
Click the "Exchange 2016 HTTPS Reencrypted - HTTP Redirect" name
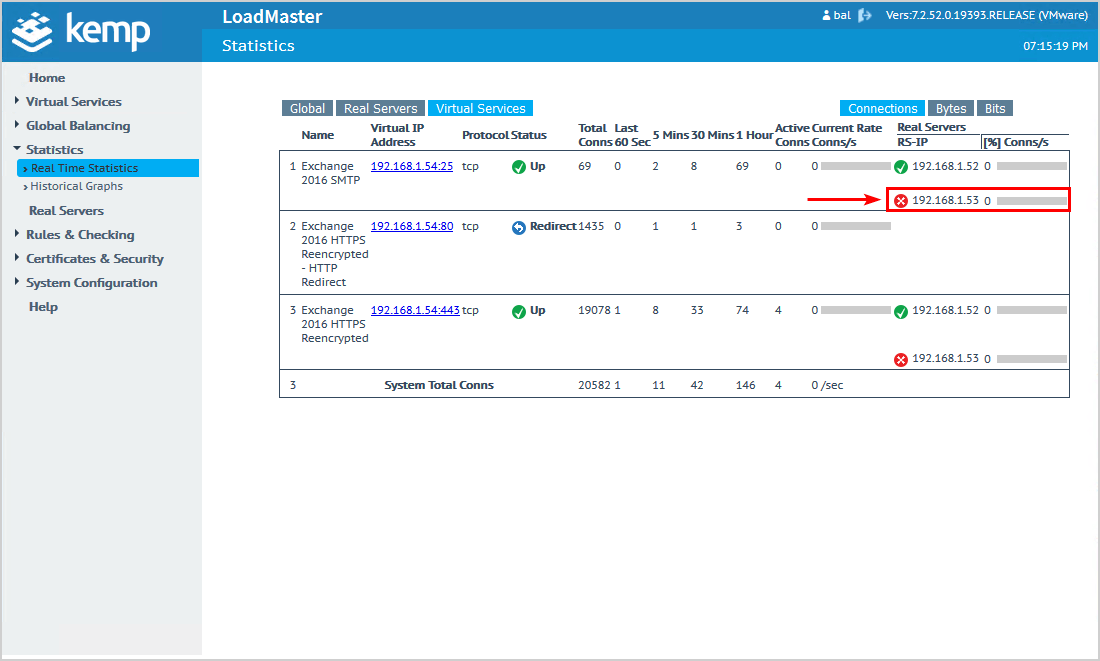(335, 254)
